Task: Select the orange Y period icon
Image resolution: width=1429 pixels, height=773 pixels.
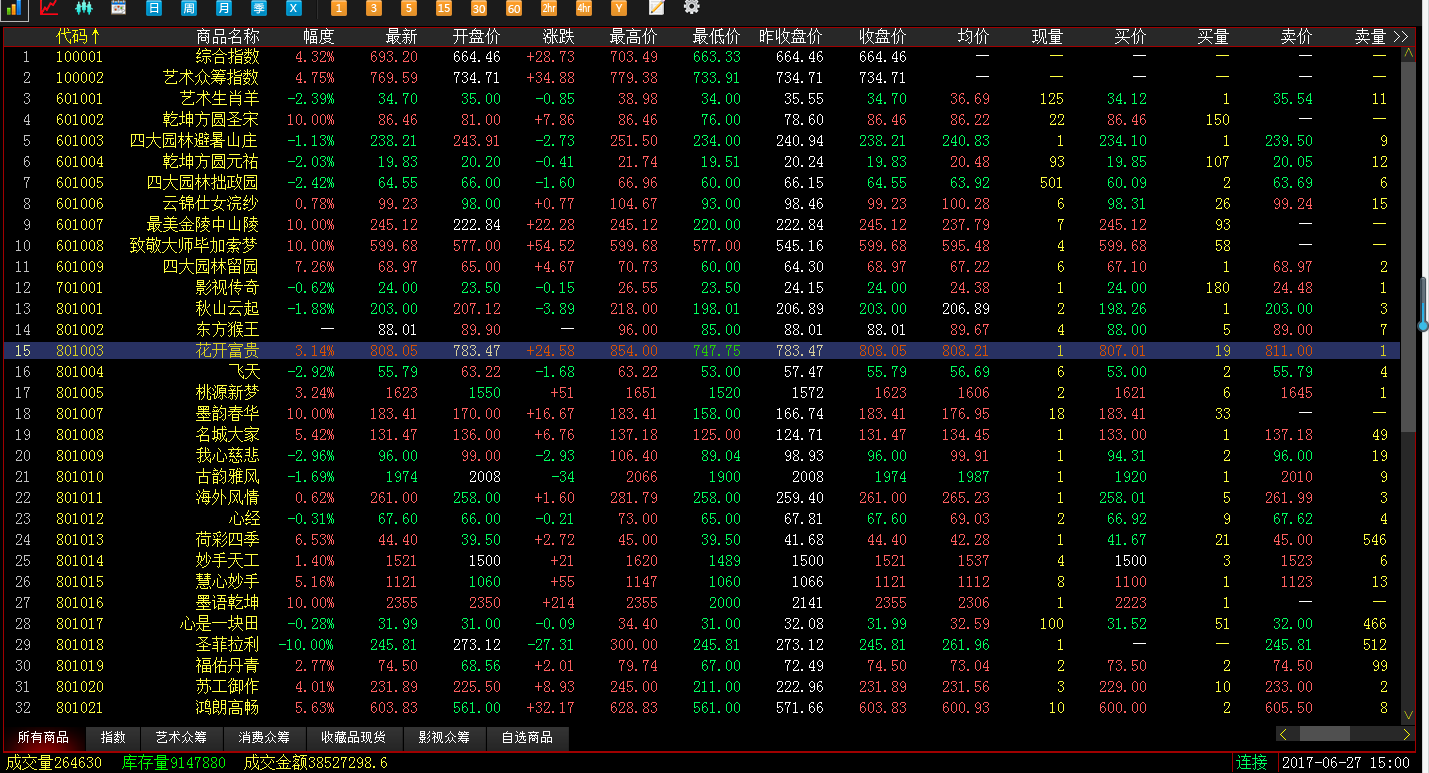Action: coord(619,8)
